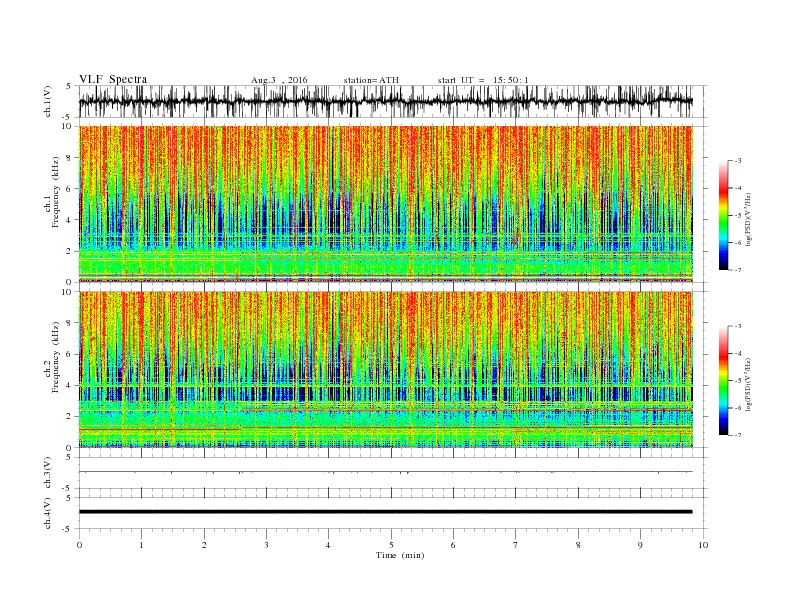Click time axis tick label "8"
Screen dimensions: 792x612
coord(578,545)
